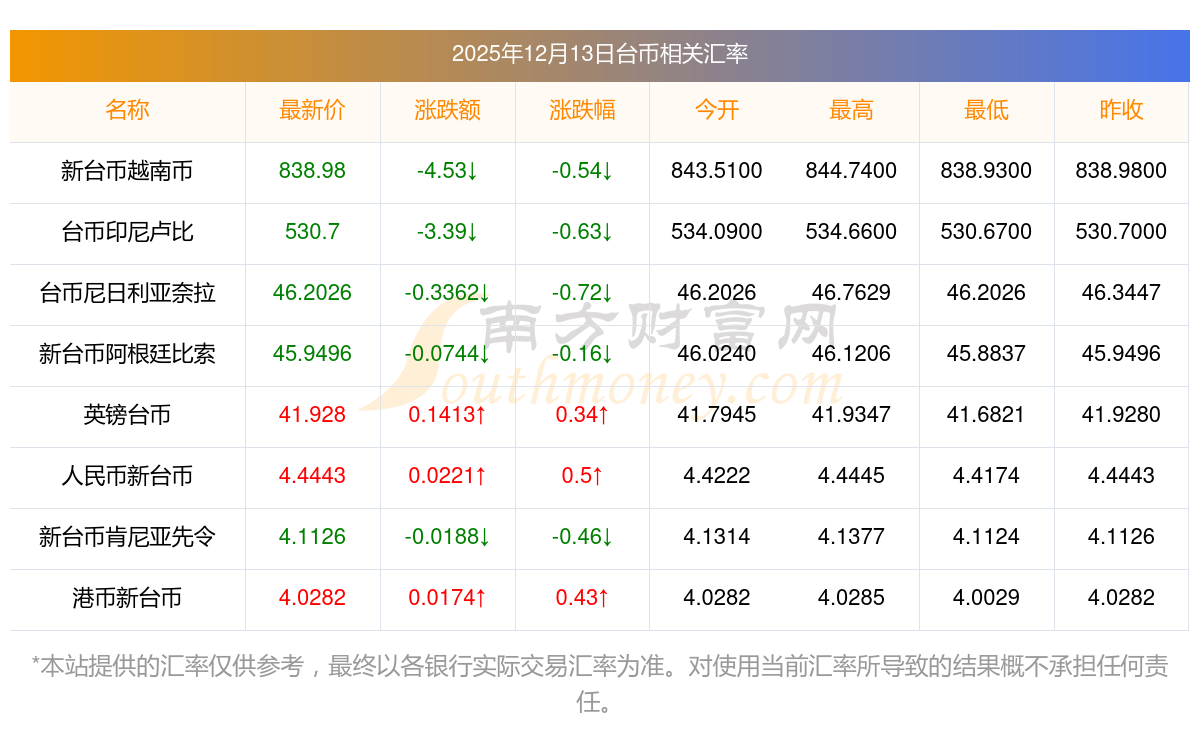Viewport: 1200px width, 733px height.
Task: Select the 台币尼日利亚奈拉 row name
Action: tap(127, 293)
